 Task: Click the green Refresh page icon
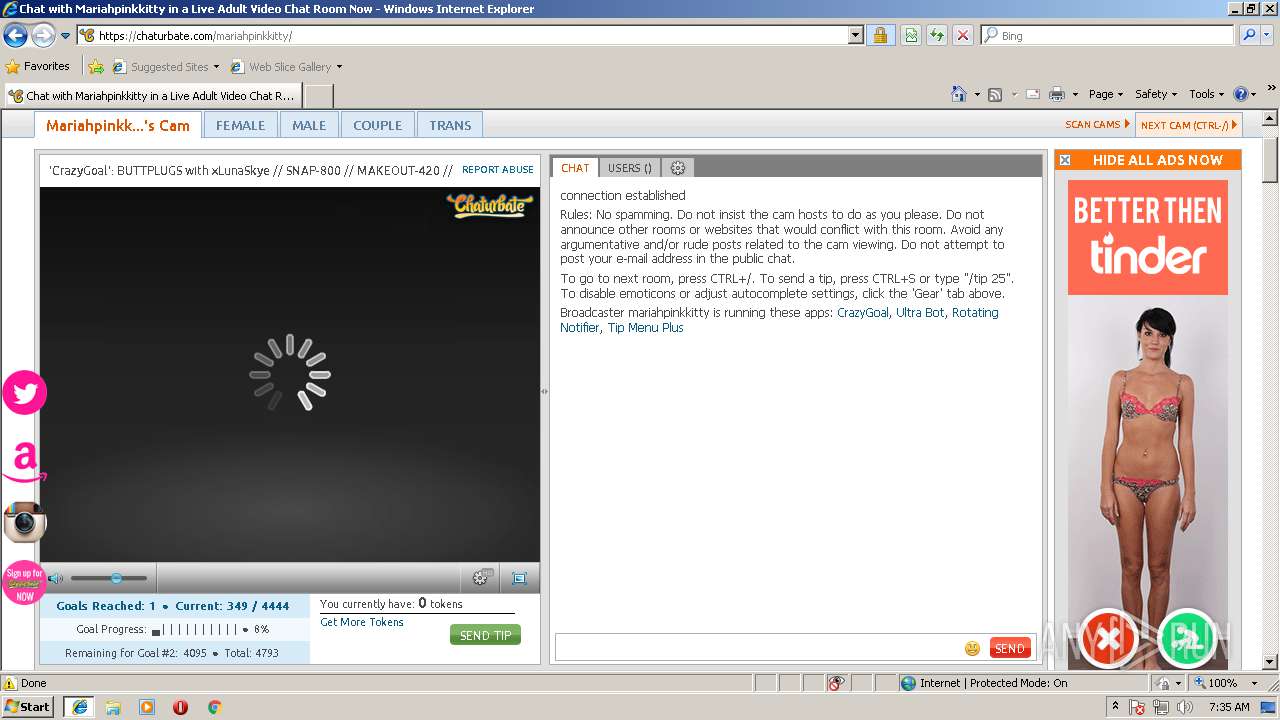pyautogui.click(x=937, y=35)
